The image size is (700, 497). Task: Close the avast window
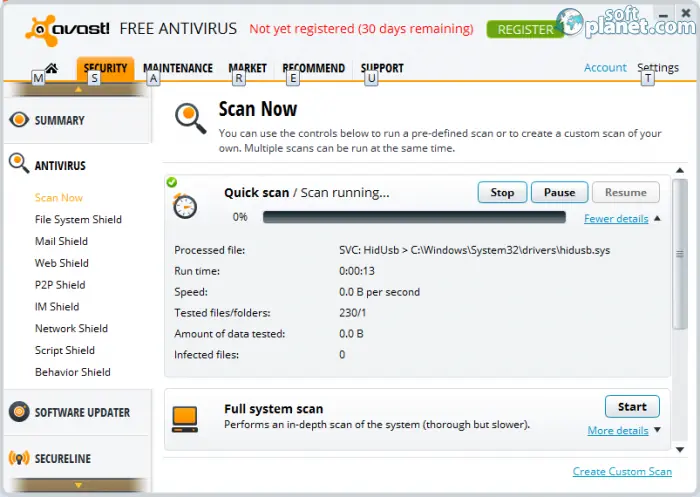pyautogui.click(x=686, y=13)
